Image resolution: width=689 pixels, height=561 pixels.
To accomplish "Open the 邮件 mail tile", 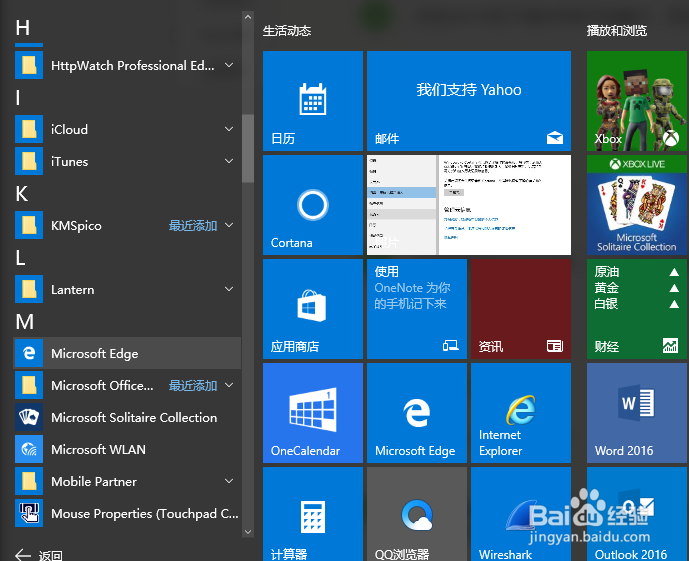I will click(469, 101).
